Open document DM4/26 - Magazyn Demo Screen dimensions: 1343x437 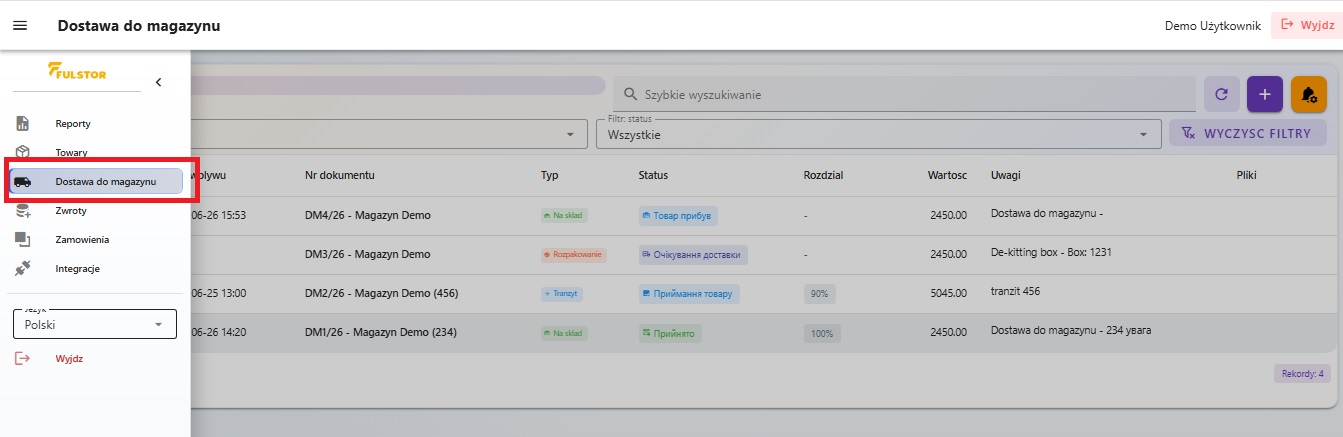click(x=367, y=215)
